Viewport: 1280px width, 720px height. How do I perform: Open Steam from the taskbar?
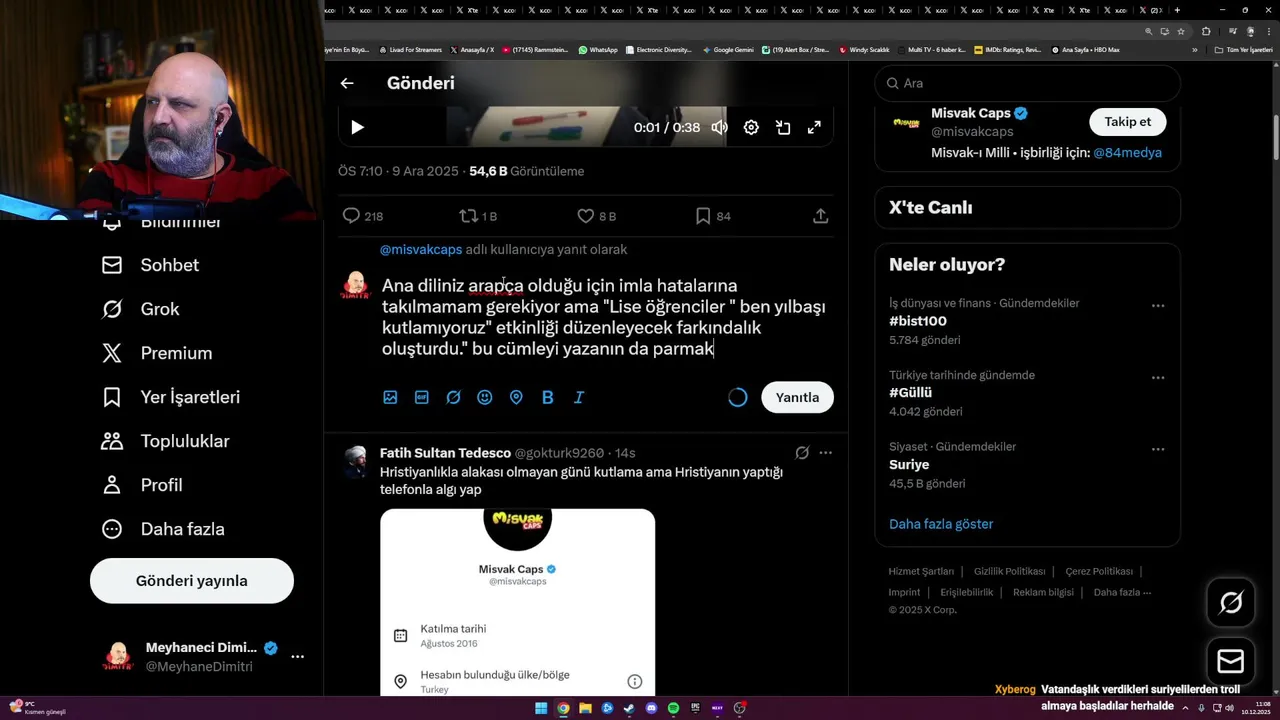629,708
